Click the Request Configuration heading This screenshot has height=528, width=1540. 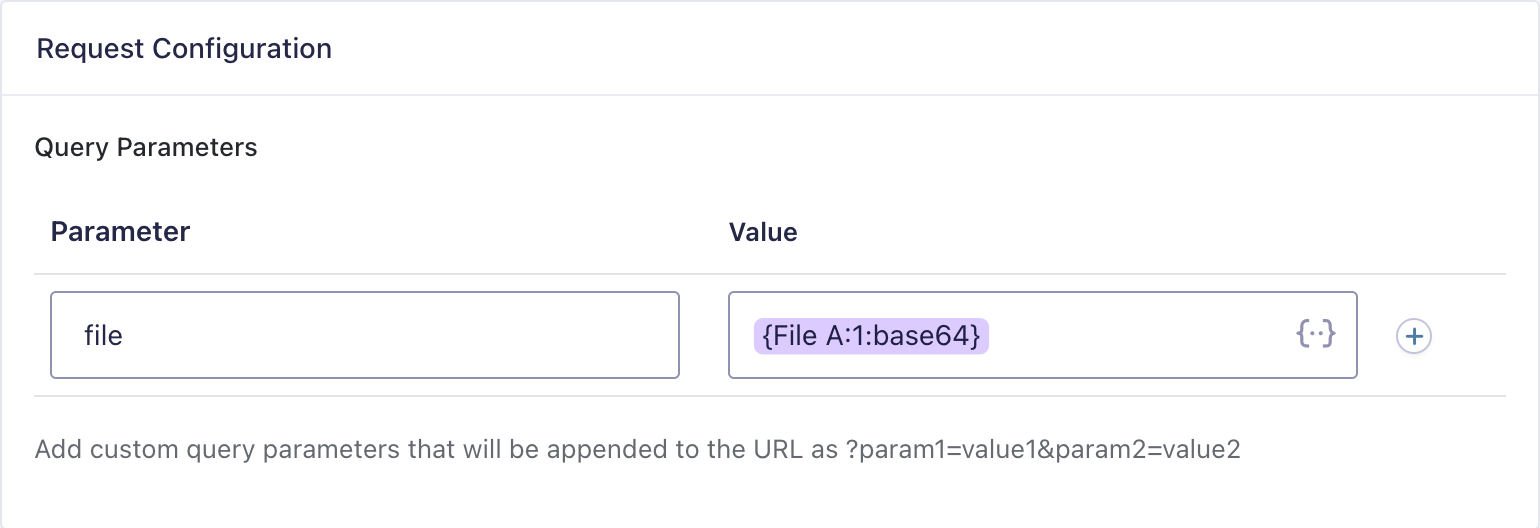click(184, 48)
